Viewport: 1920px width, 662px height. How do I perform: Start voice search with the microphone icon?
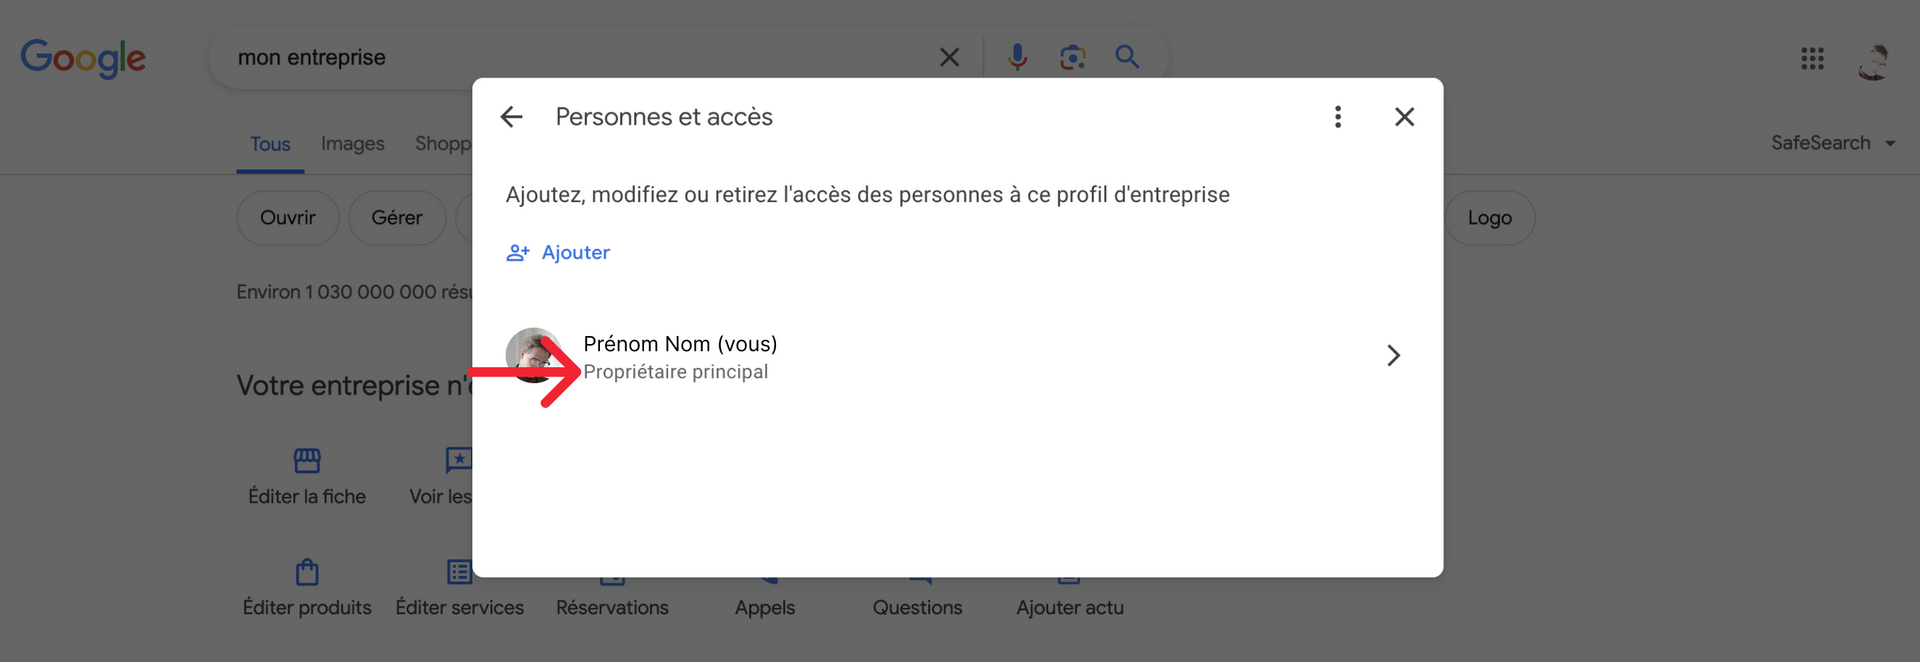coord(1017,57)
